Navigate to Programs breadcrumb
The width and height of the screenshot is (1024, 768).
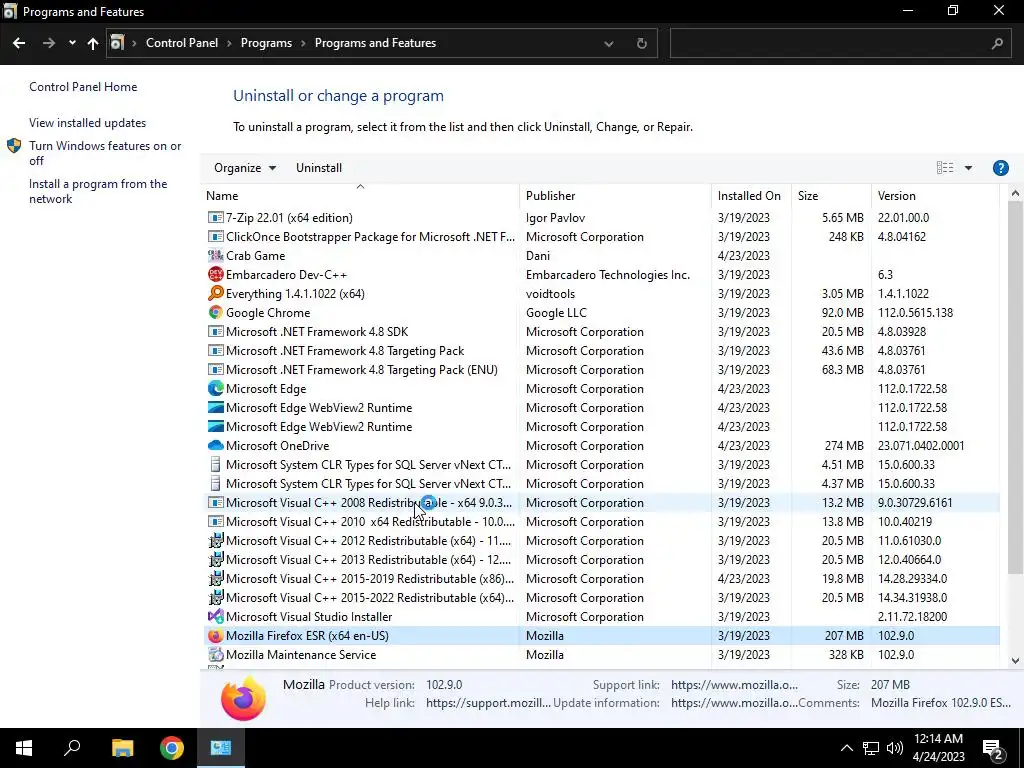click(x=266, y=43)
